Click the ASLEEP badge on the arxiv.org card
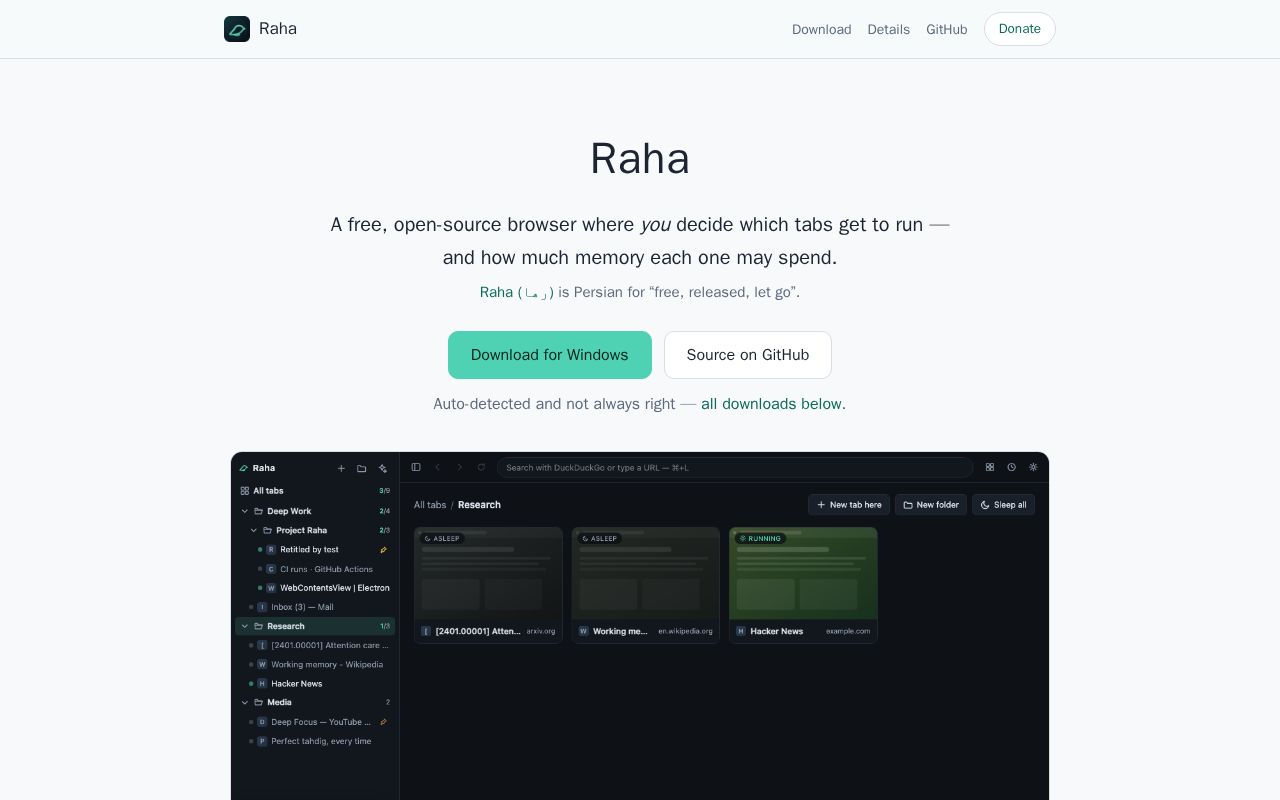 tap(442, 538)
